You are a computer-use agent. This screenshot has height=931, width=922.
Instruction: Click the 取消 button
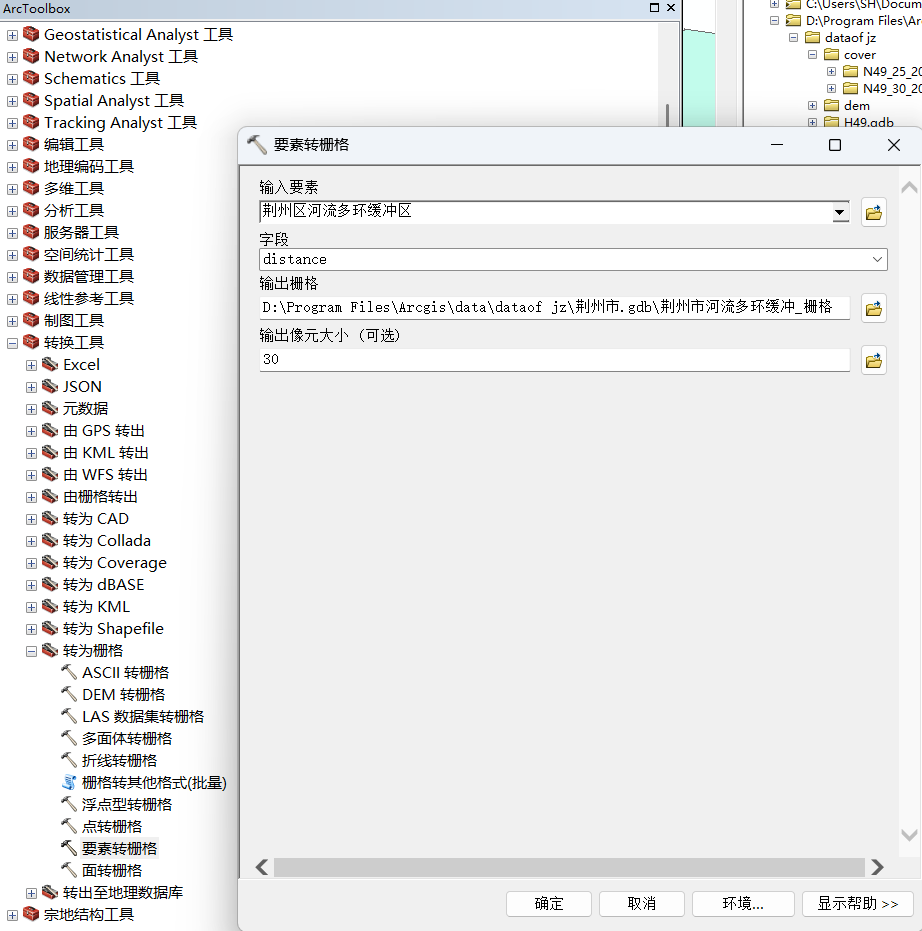coord(642,904)
